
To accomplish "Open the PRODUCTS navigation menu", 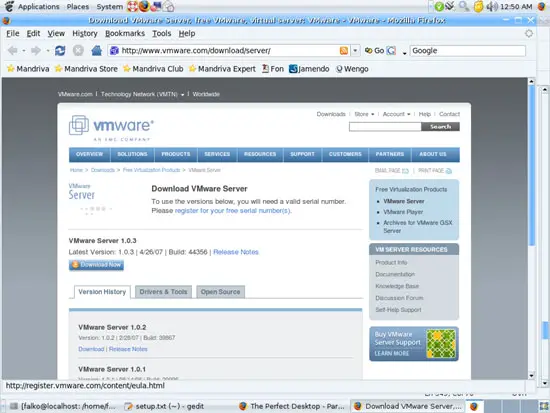I will pyautogui.click(x=176, y=154).
